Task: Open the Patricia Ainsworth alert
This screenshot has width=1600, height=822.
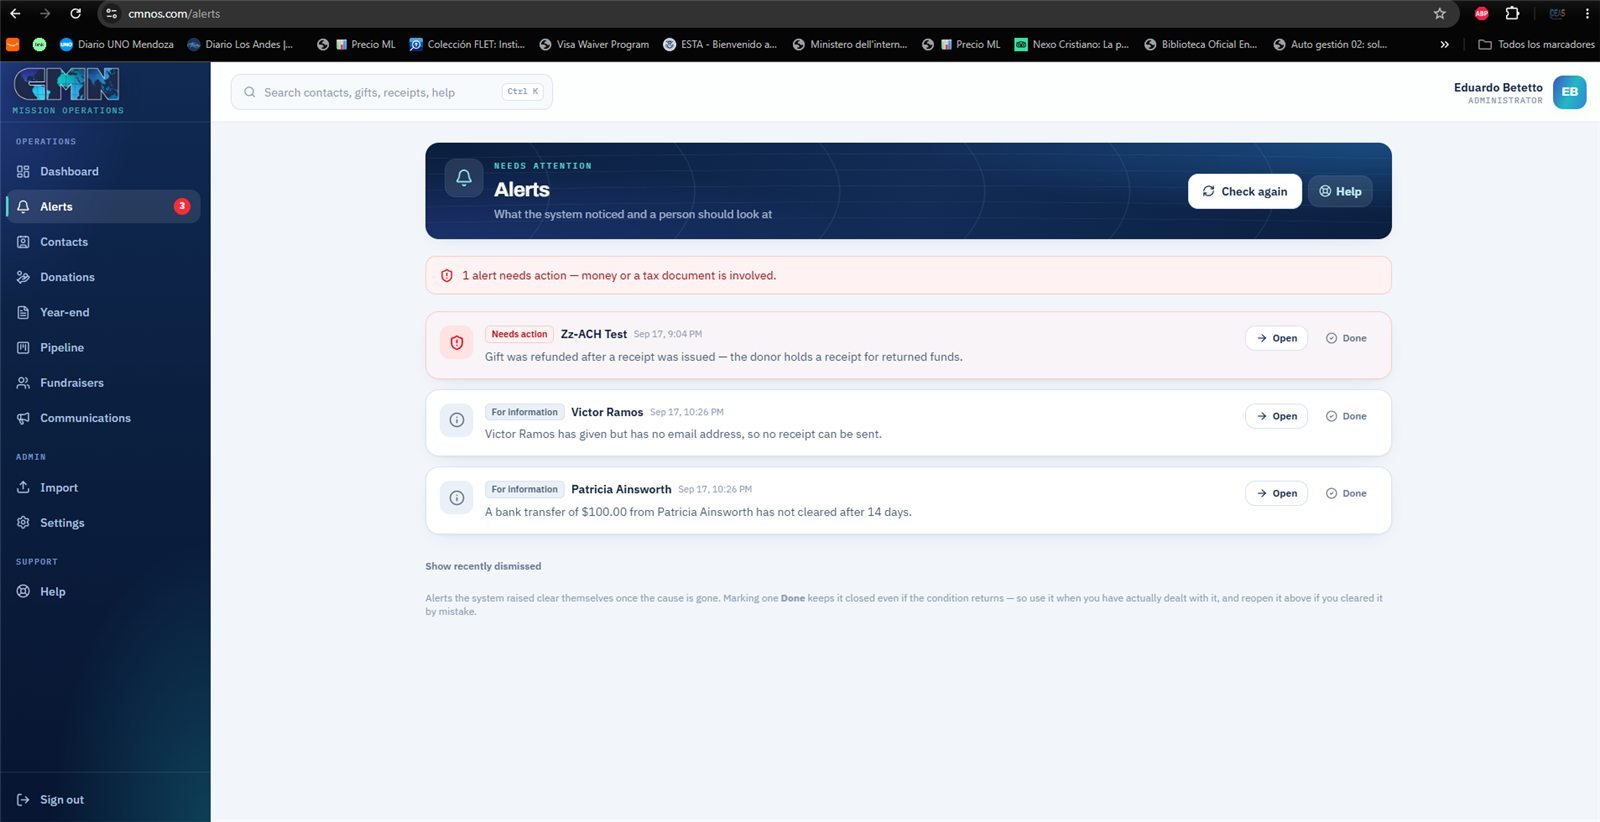Action: [1276, 493]
